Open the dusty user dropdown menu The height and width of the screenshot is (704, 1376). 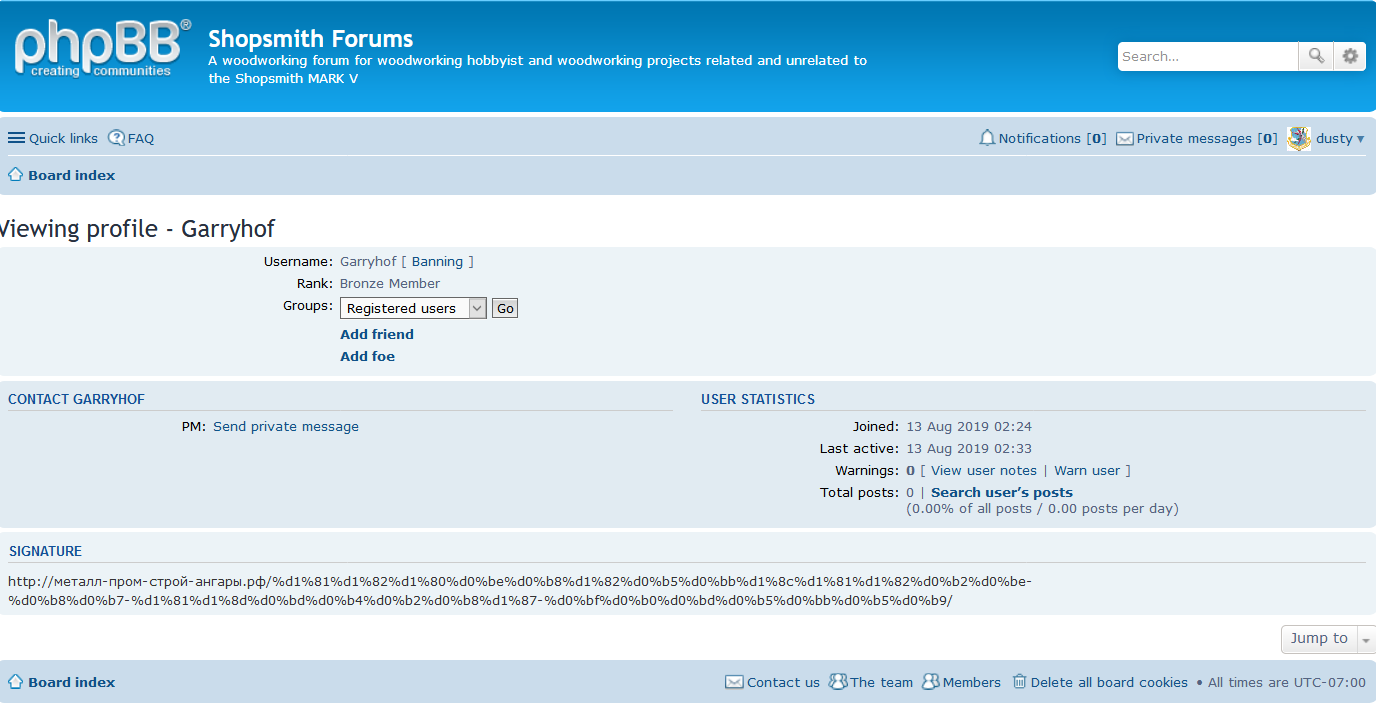(1340, 139)
